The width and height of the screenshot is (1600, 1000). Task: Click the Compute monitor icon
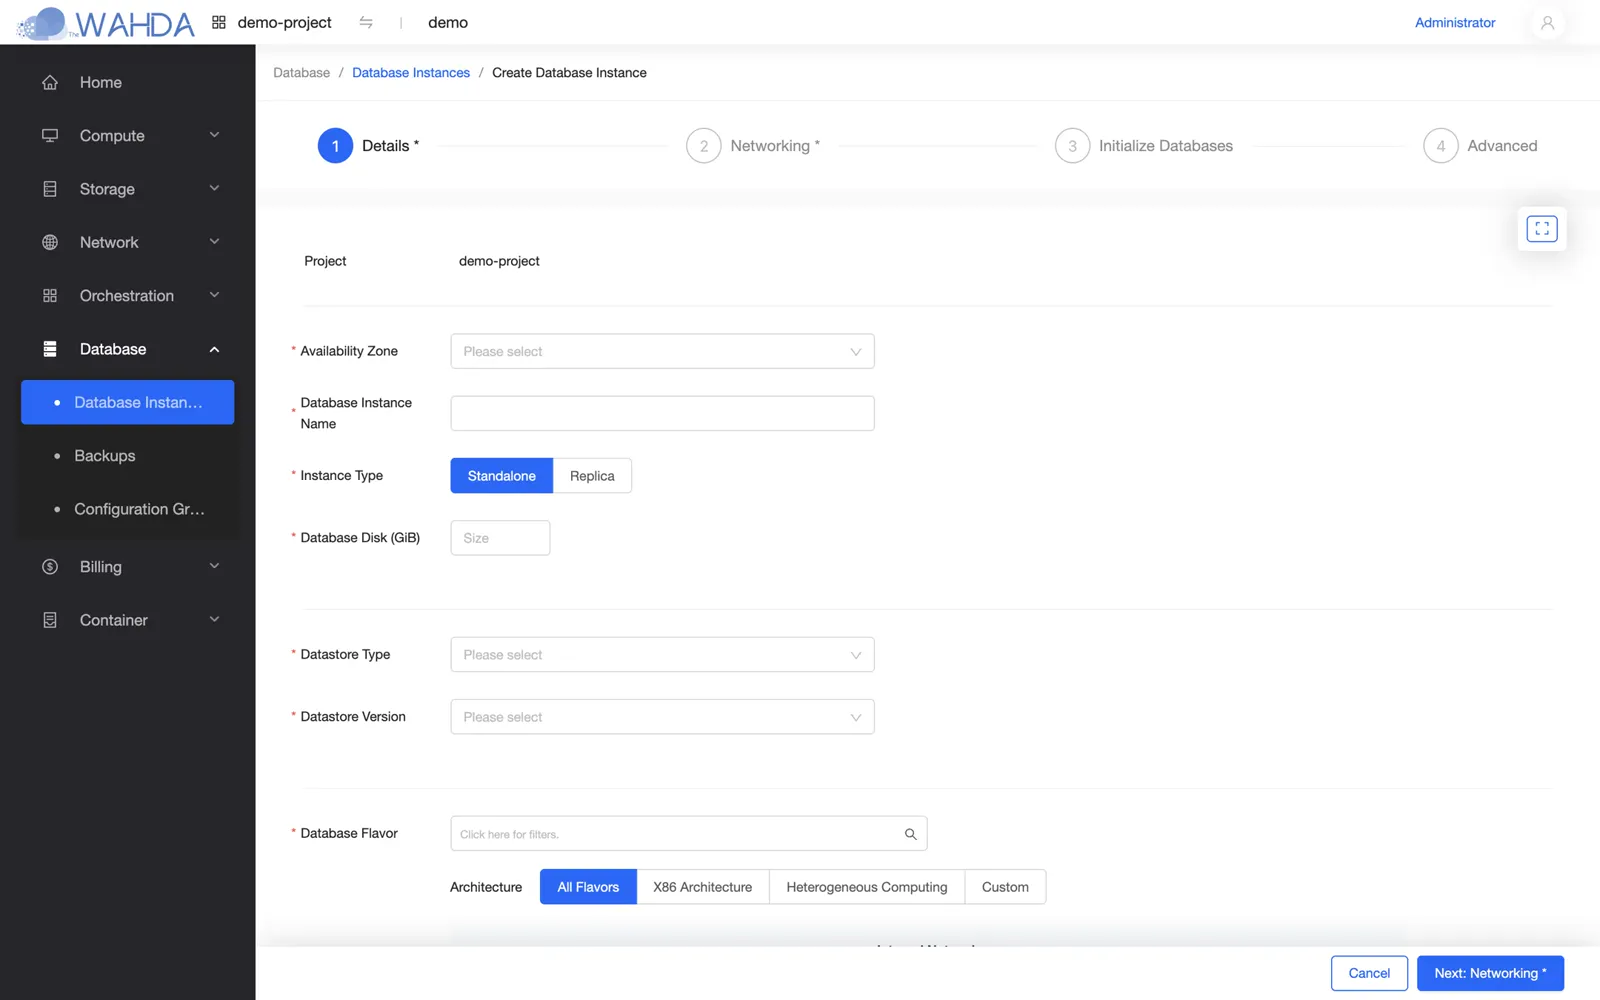pos(50,135)
